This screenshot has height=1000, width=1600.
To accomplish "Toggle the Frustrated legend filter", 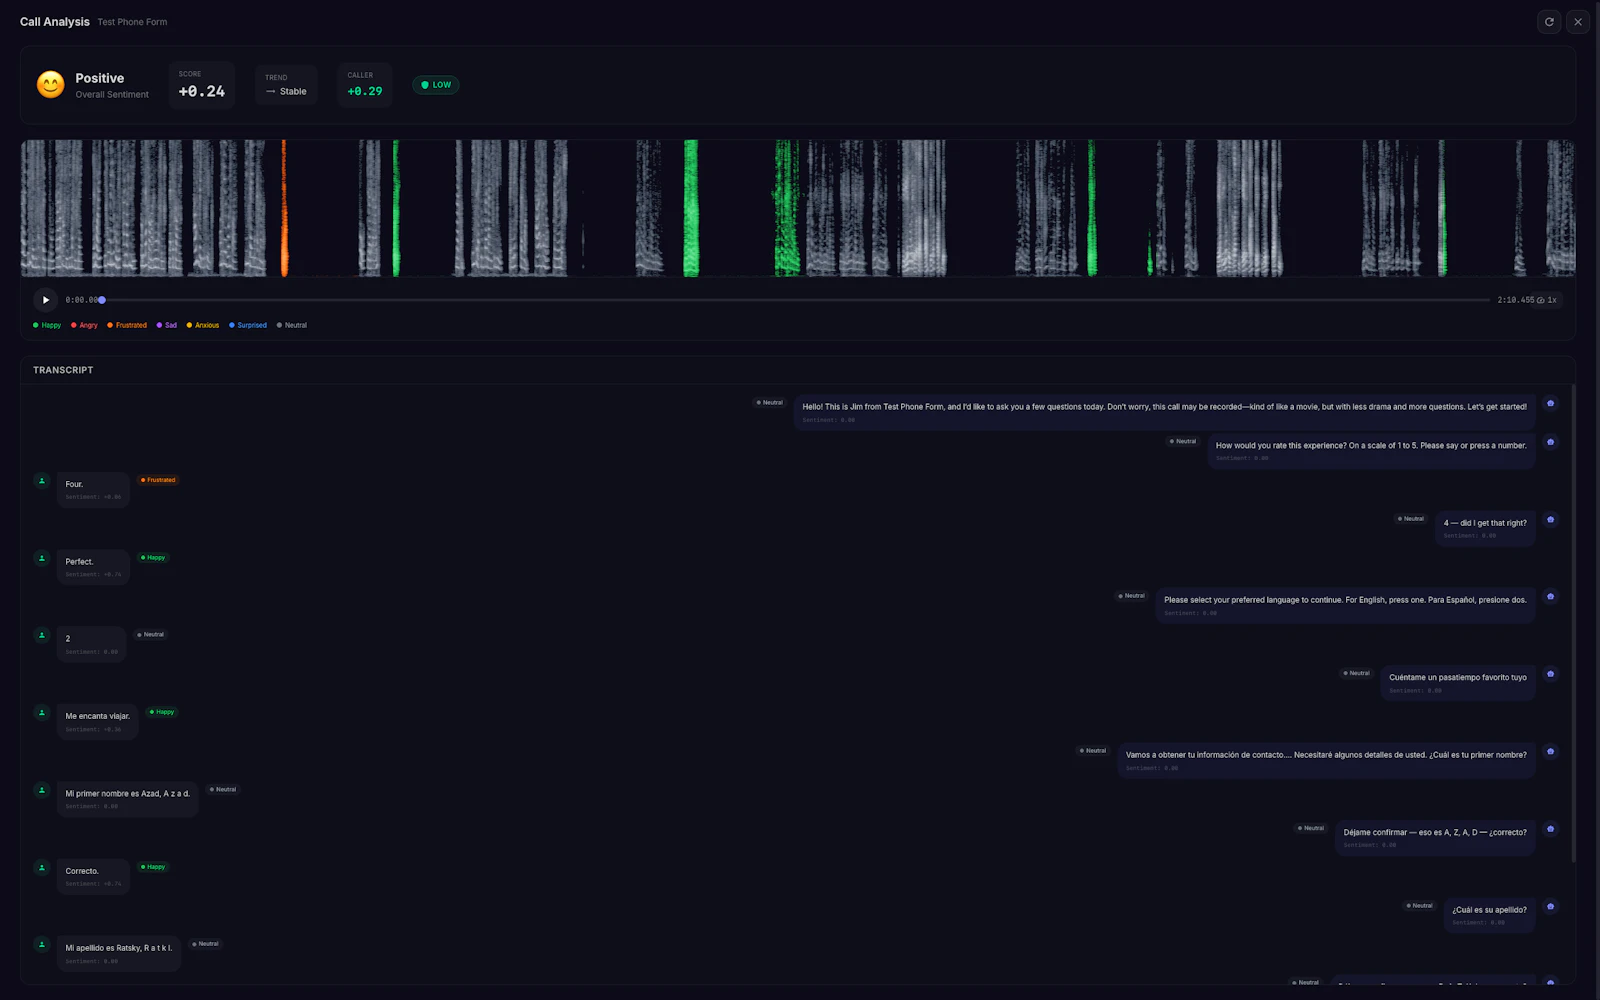I will tap(127, 325).
